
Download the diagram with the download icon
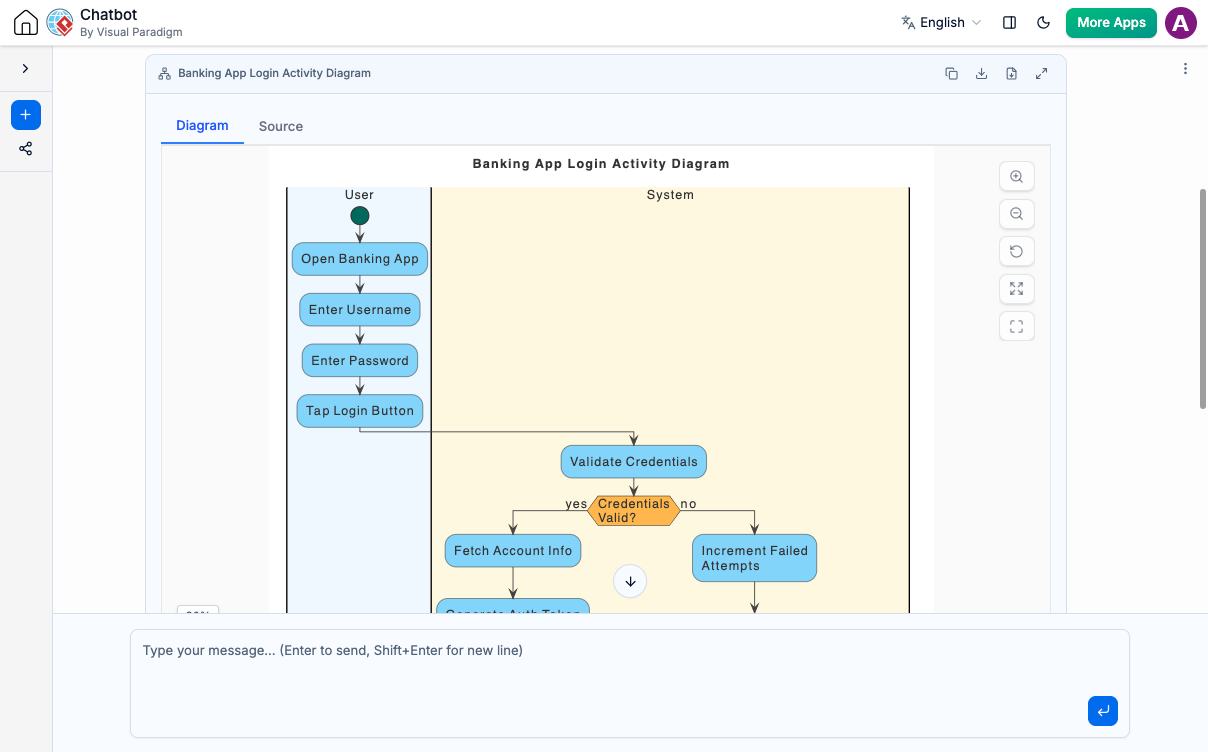[982, 73]
